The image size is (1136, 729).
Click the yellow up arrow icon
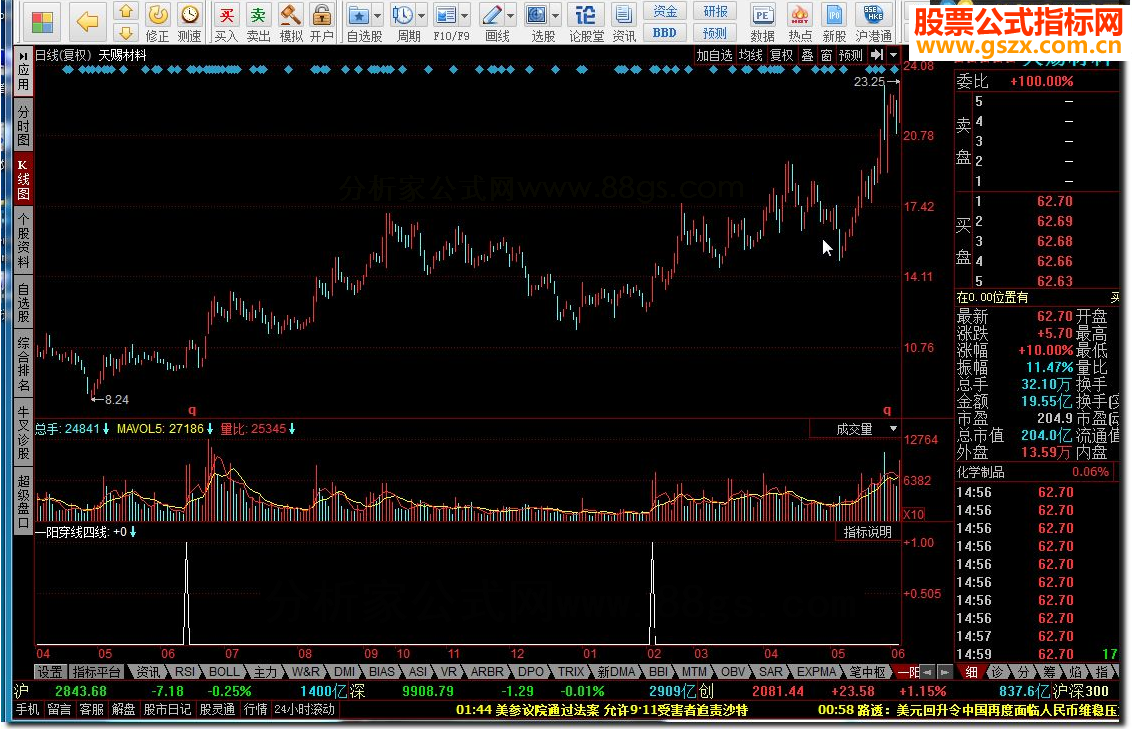tap(126, 12)
